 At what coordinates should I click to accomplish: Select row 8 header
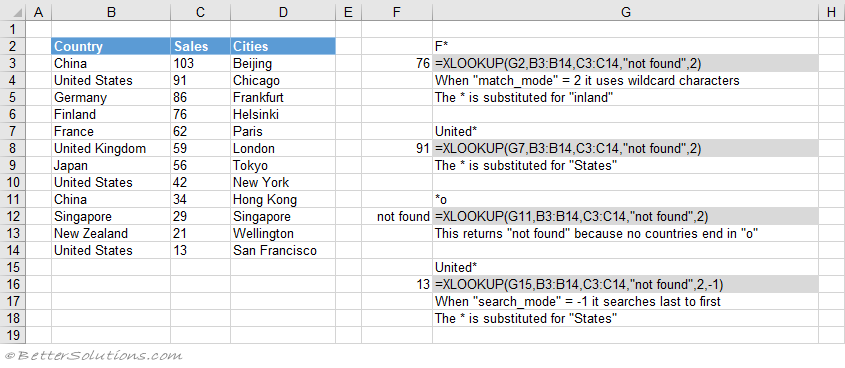12,149
